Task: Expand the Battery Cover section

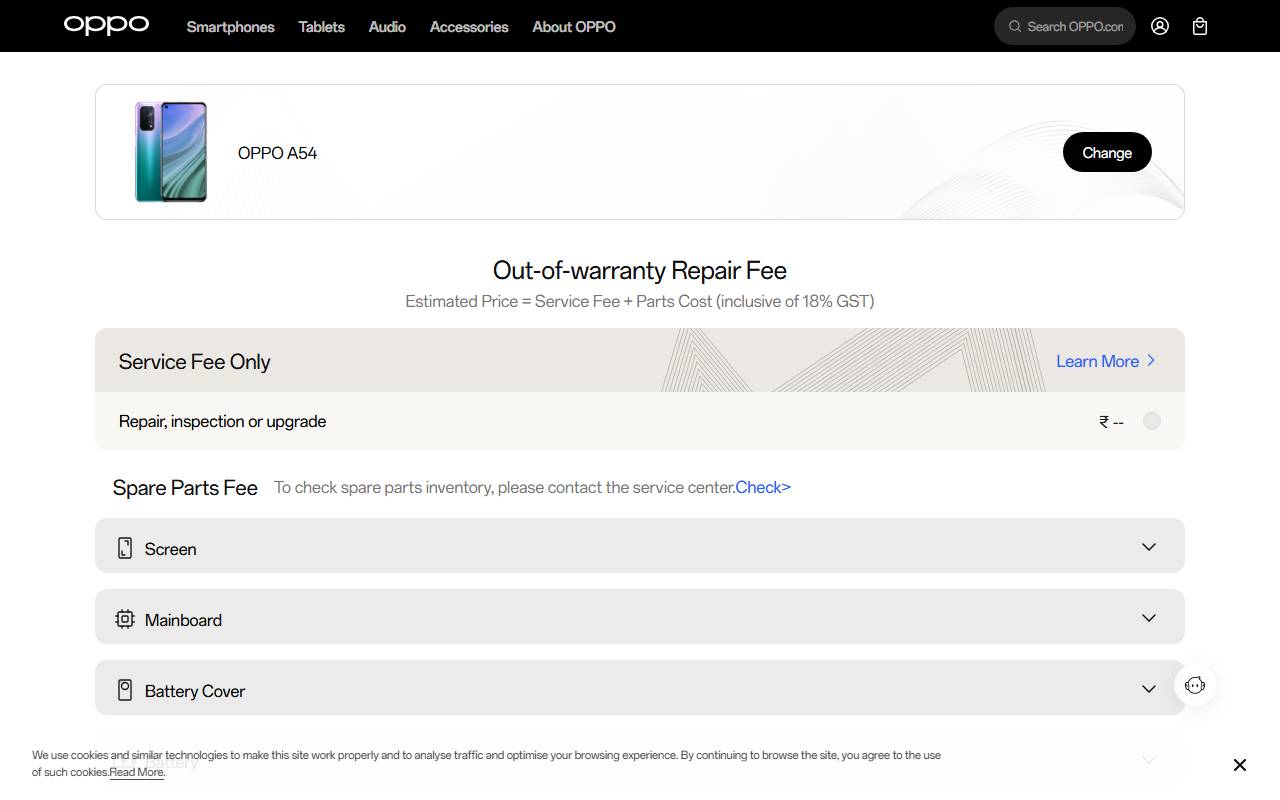Action: click(1149, 689)
